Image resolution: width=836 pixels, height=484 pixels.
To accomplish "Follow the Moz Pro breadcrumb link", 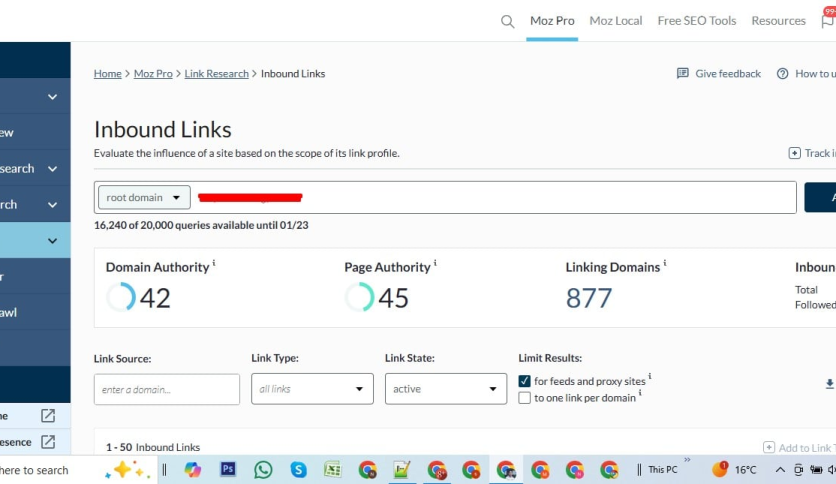I will click(x=153, y=74).
